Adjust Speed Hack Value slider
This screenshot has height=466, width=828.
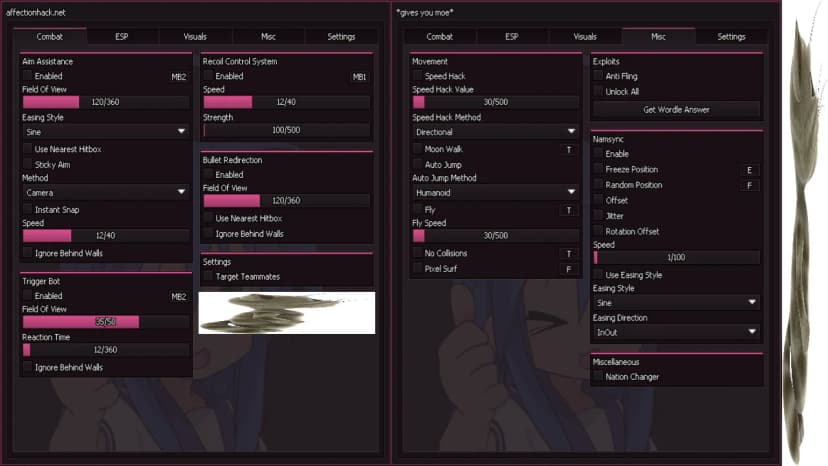tap(495, 102)
